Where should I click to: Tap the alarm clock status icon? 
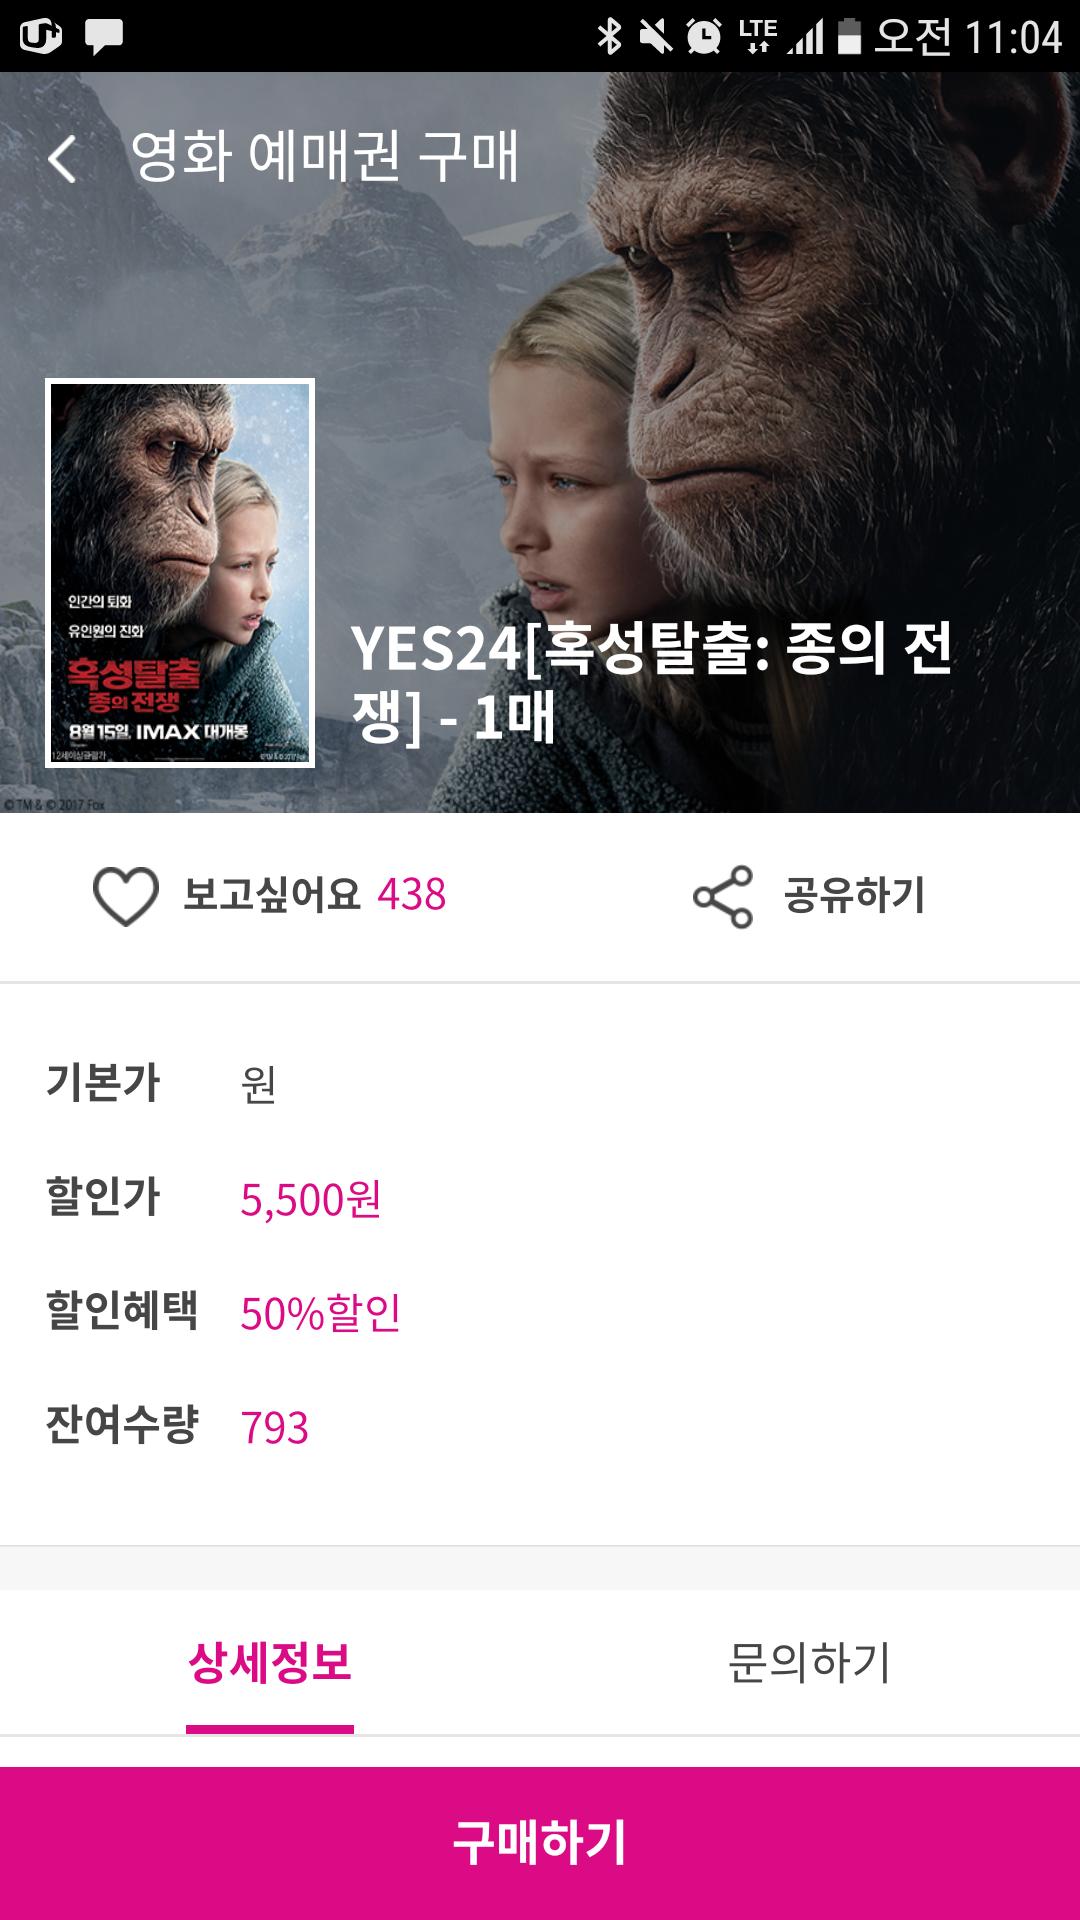704,37
